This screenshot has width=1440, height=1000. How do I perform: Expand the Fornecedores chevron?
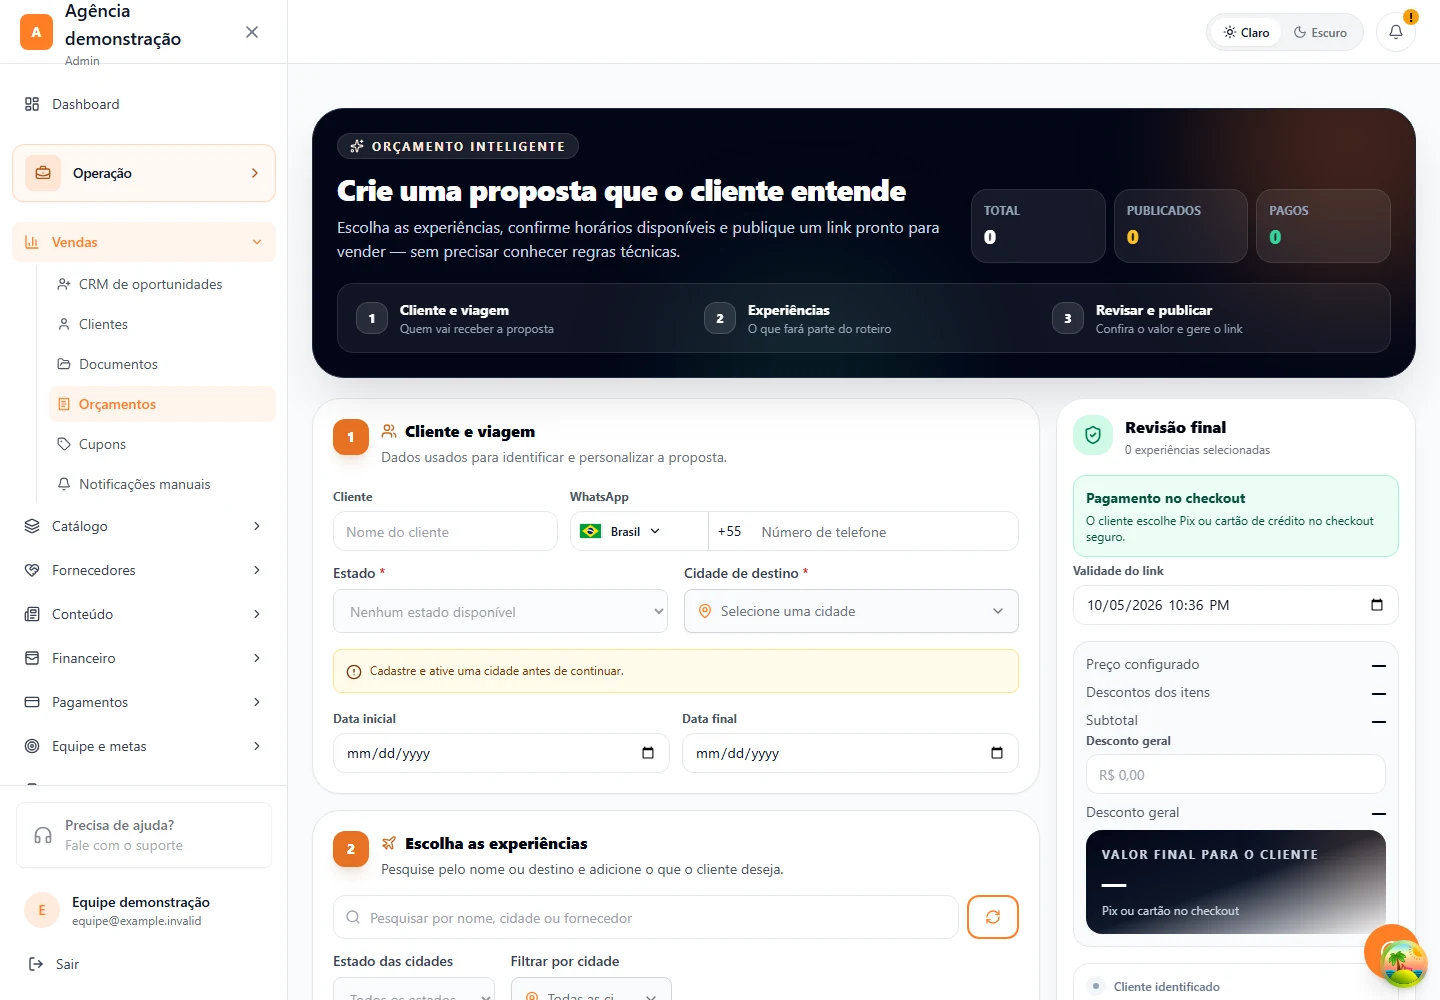[x=257, y=570]
